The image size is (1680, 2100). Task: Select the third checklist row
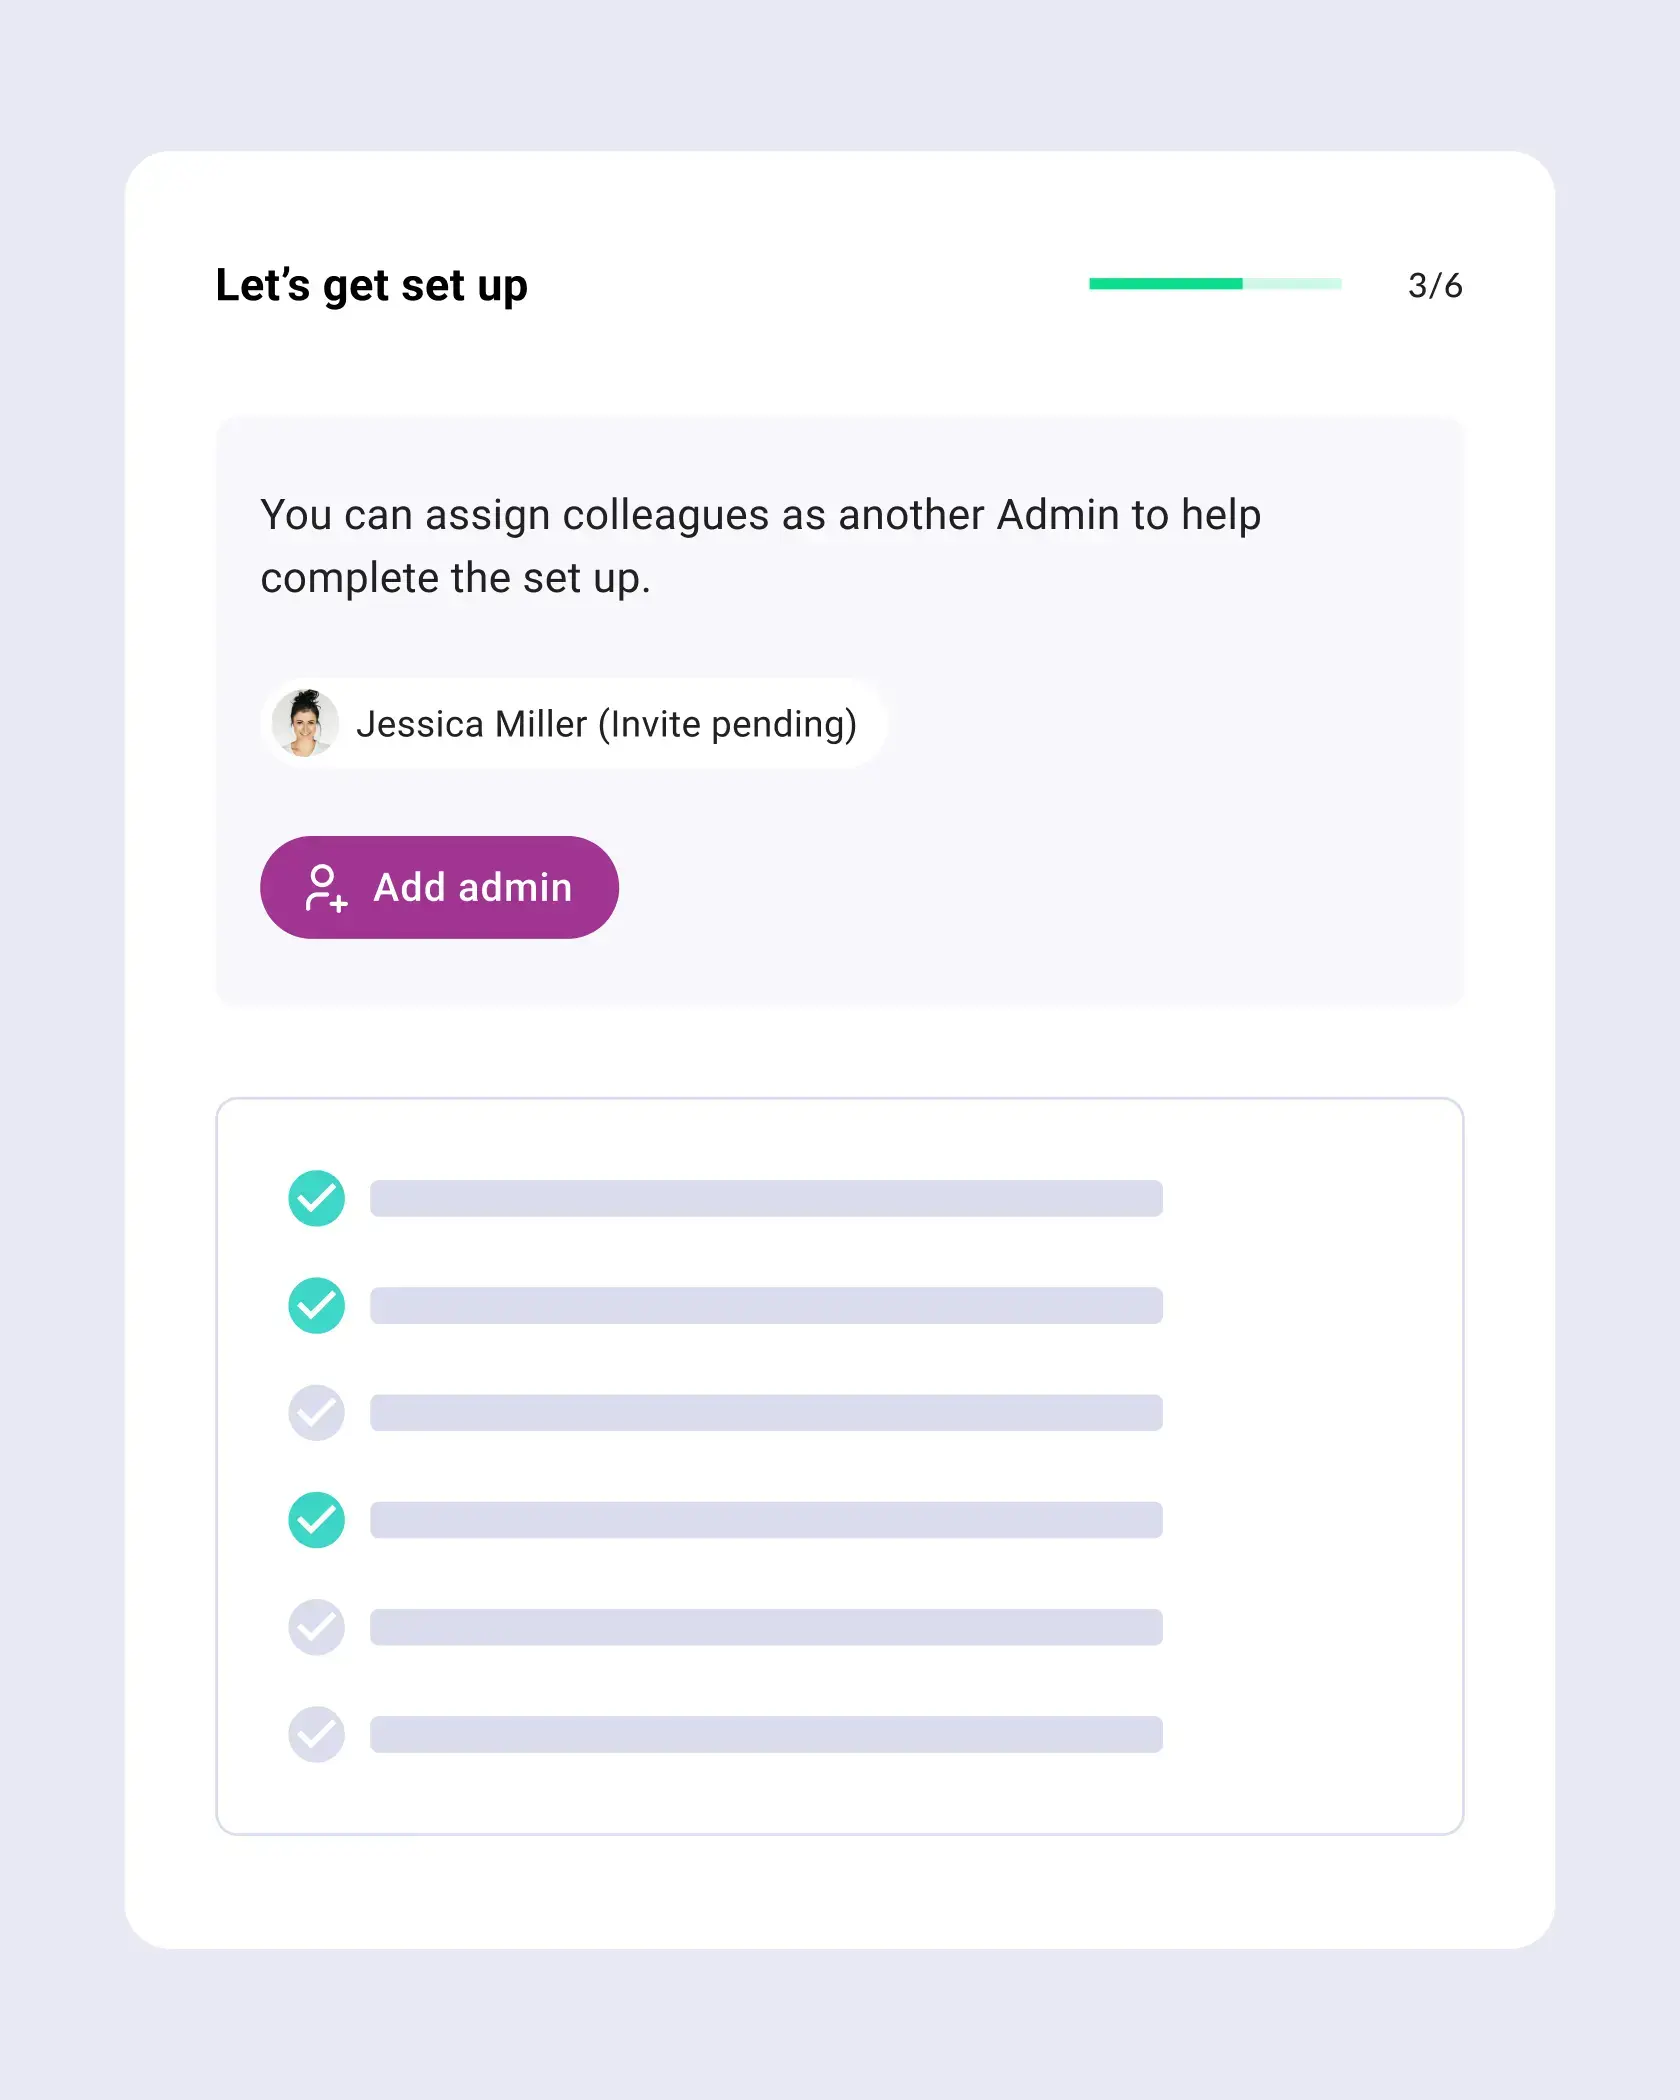(x=765, y=1412)
